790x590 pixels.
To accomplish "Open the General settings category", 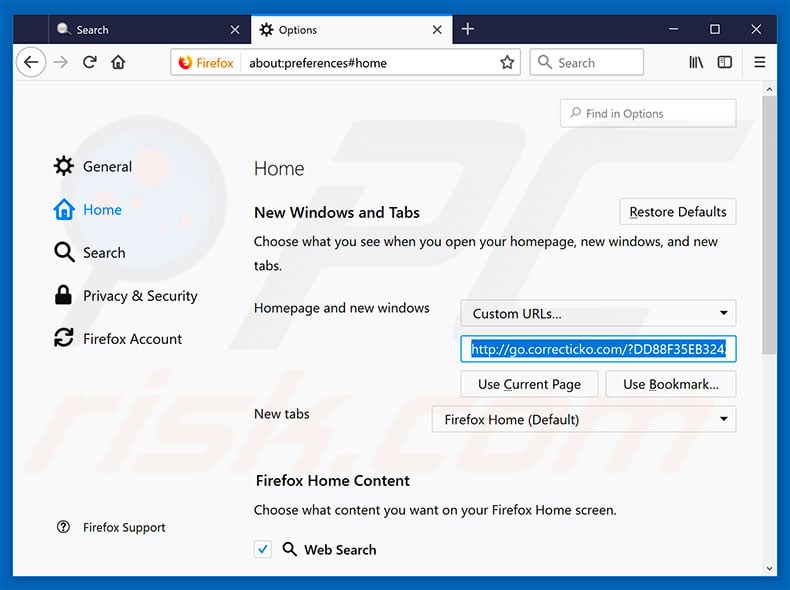I will click(x=93, y=166).
